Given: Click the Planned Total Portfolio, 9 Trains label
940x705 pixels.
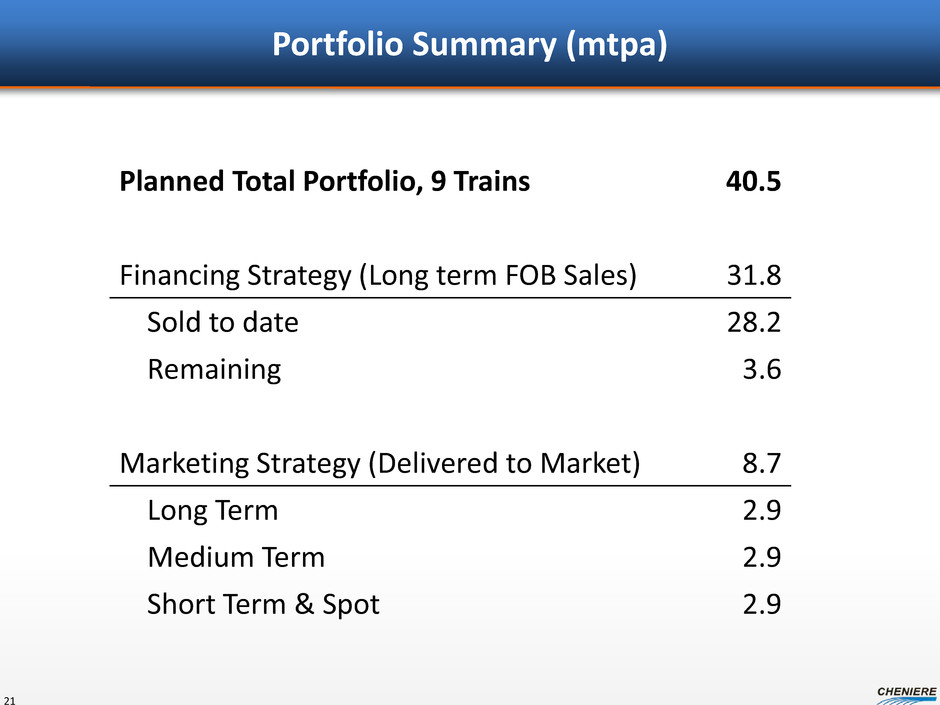Looking at the screenshot, I should (325, 183).
